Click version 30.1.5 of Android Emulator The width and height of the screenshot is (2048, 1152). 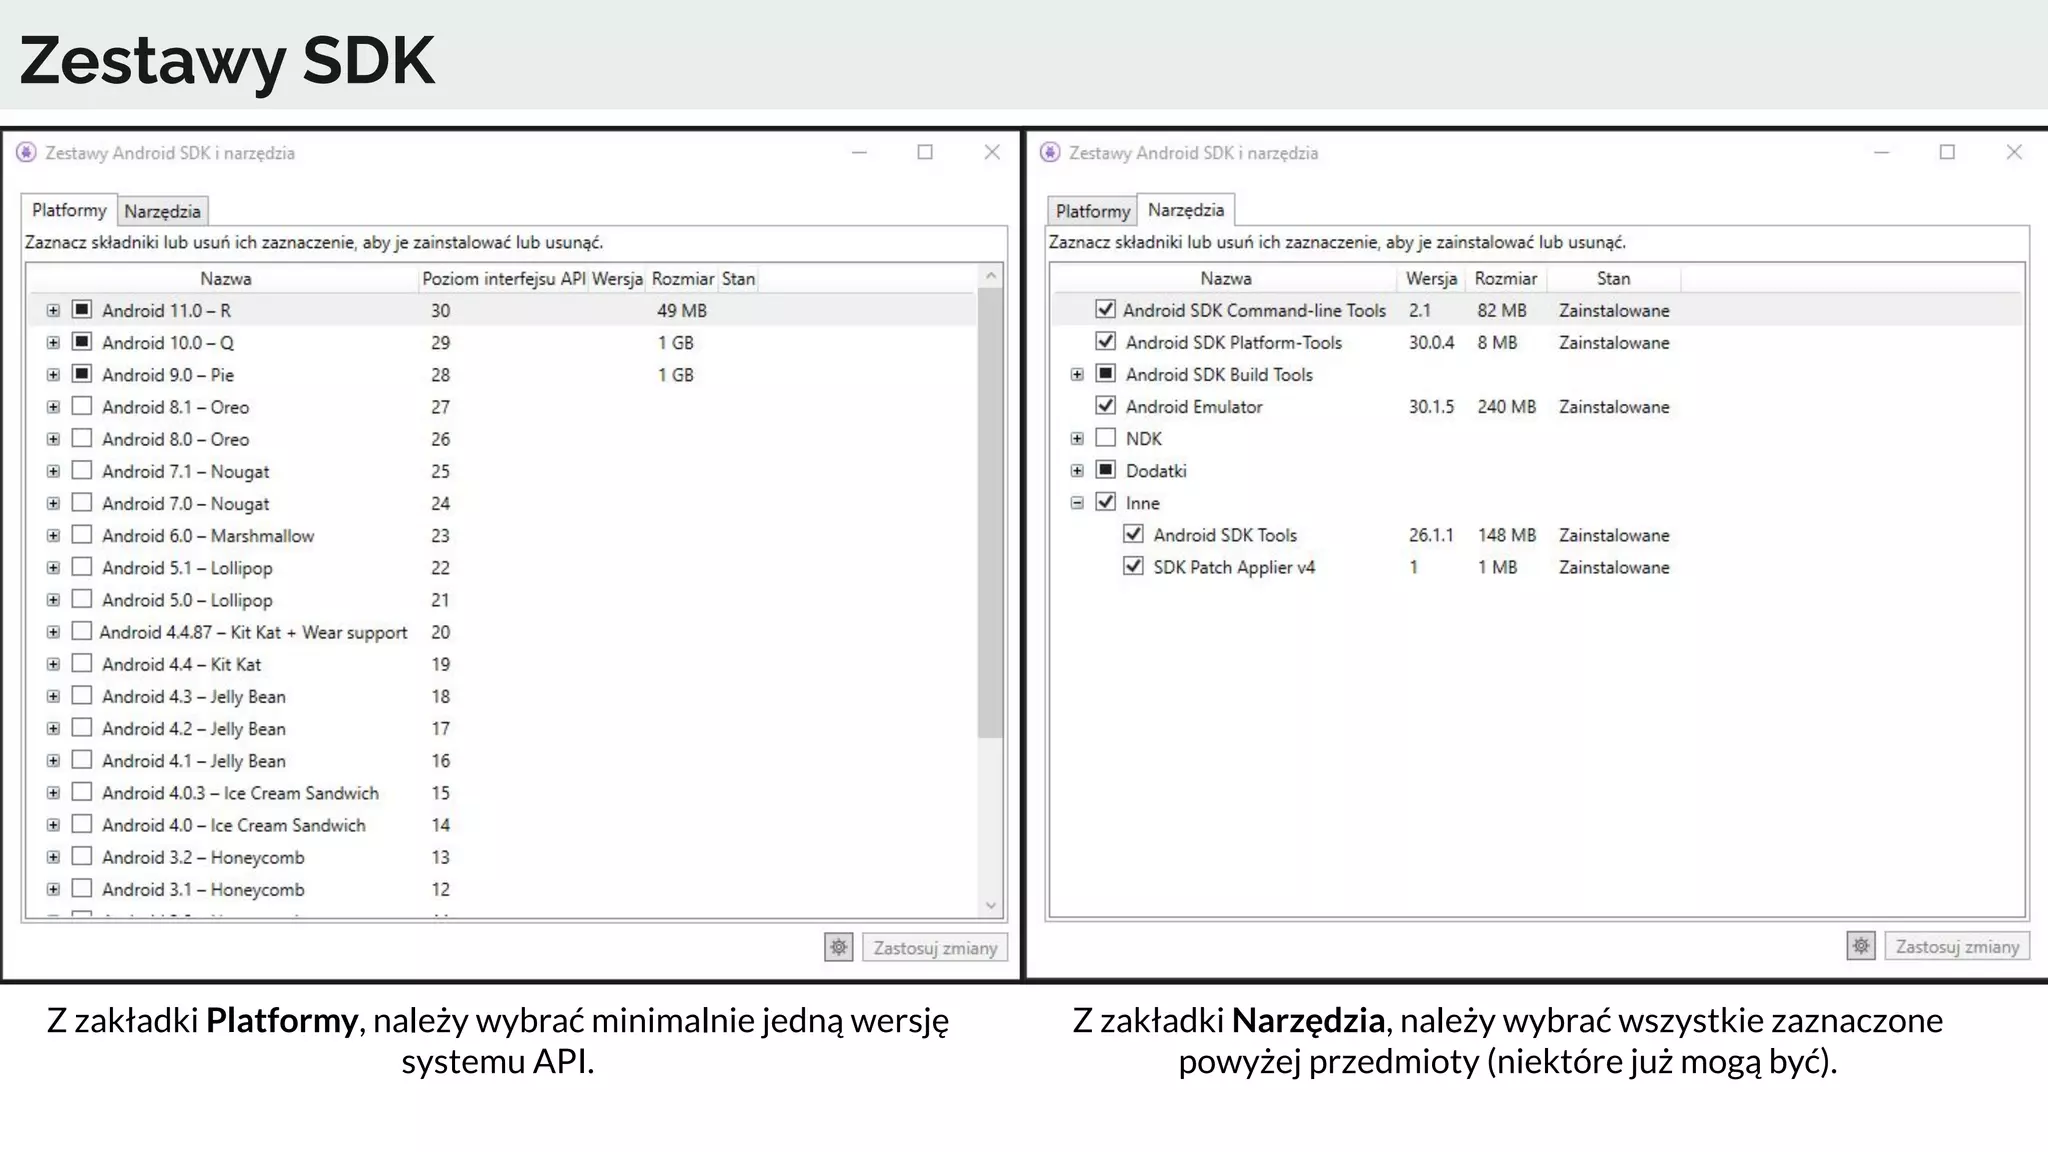[1431, 407]
